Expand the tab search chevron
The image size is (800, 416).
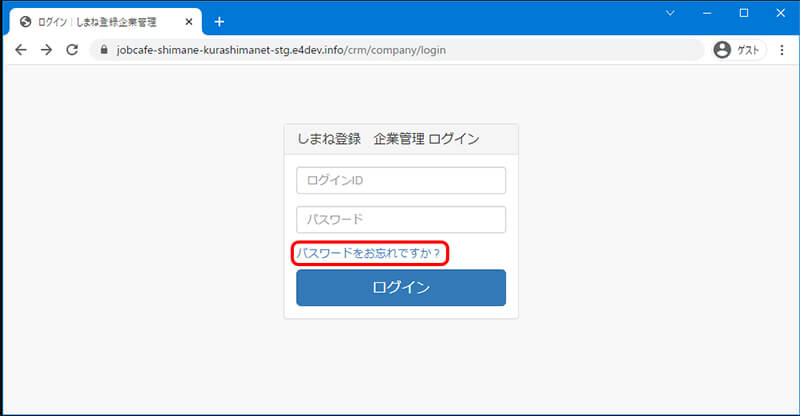tap(669, 13)
